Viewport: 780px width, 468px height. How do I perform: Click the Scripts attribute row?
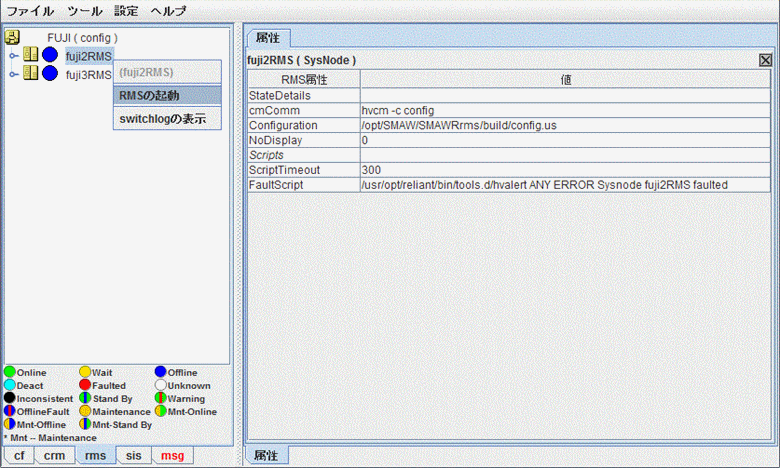tap(509, 155)
